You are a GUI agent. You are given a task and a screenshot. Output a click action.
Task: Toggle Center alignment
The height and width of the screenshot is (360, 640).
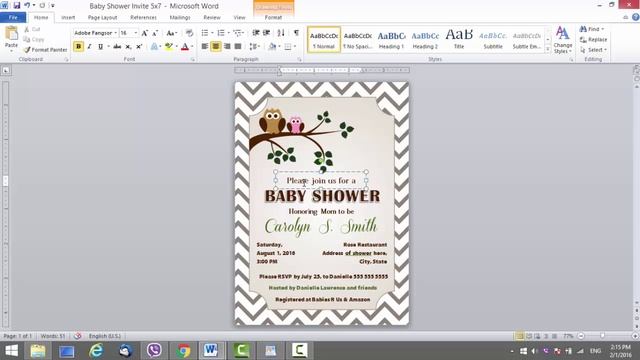click(x=216, y=47)
